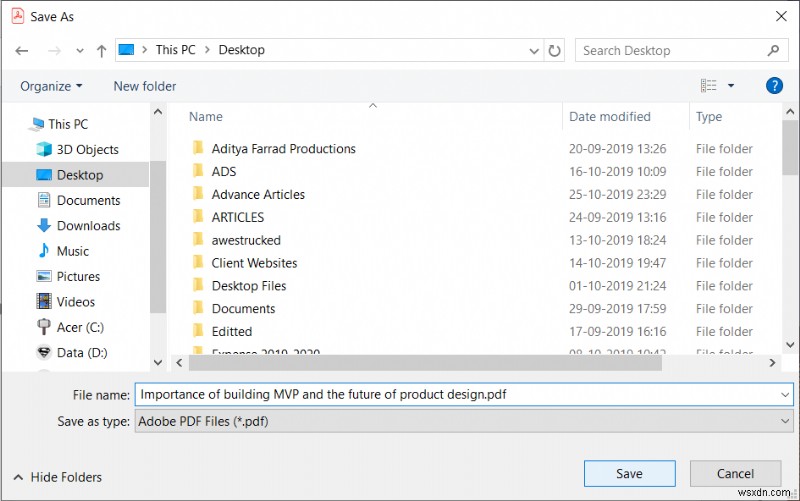Select the Aditya Farrad Productions folder

[x=284, y=148]
